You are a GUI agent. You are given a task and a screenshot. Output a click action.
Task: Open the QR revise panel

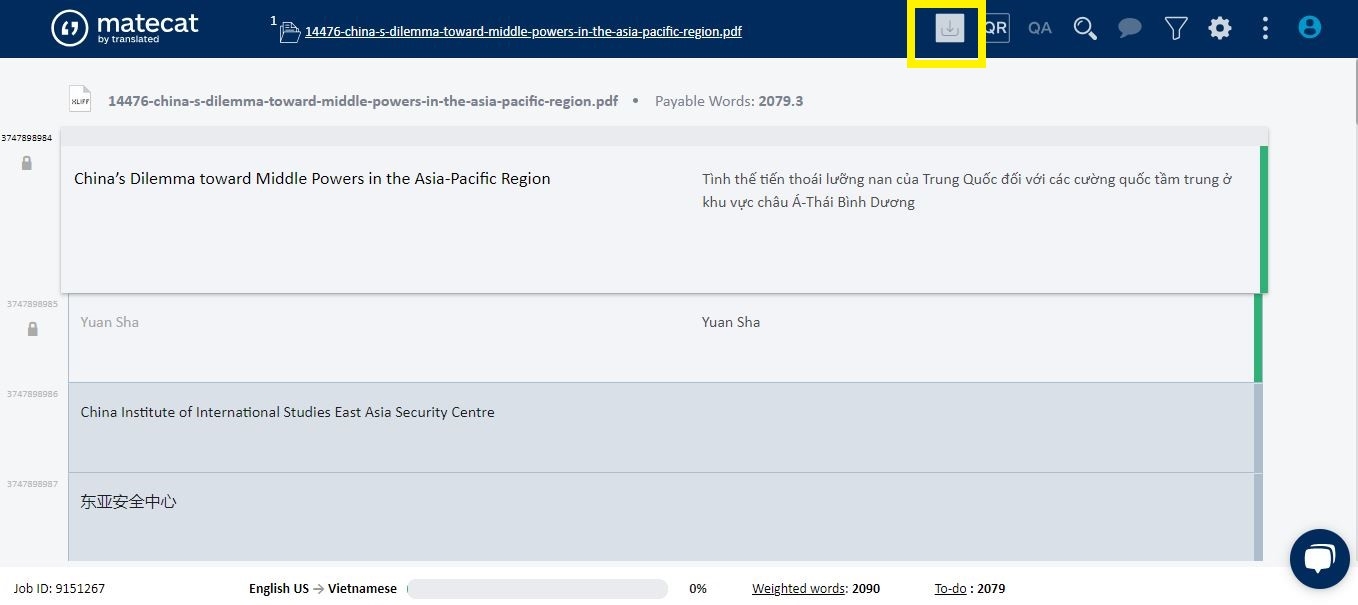[x=996, y=28]
